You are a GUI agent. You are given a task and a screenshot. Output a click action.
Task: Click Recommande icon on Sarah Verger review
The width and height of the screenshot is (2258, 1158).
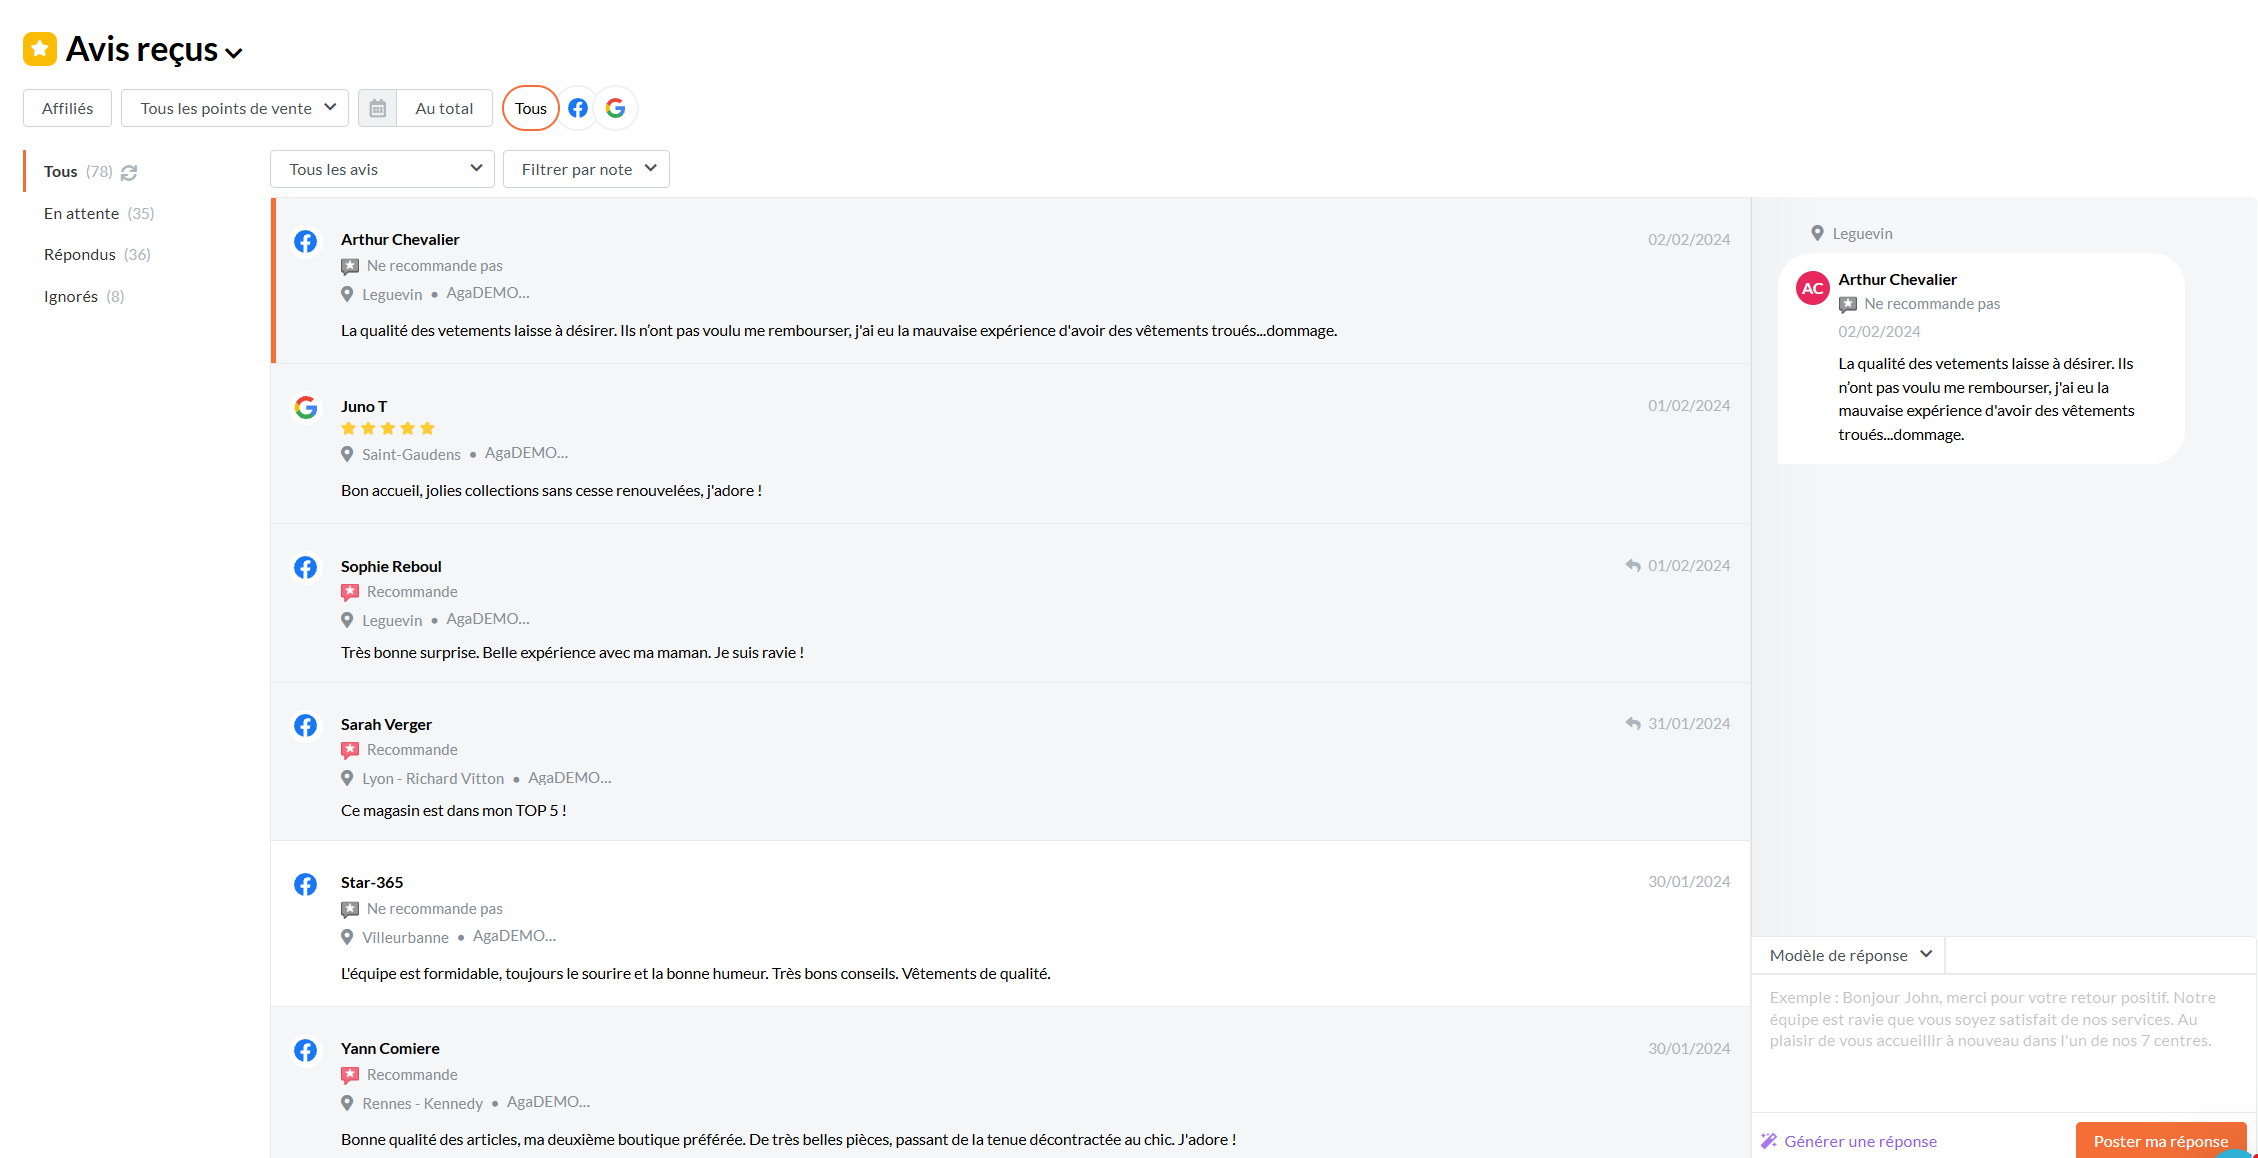(x=350, y=750)
